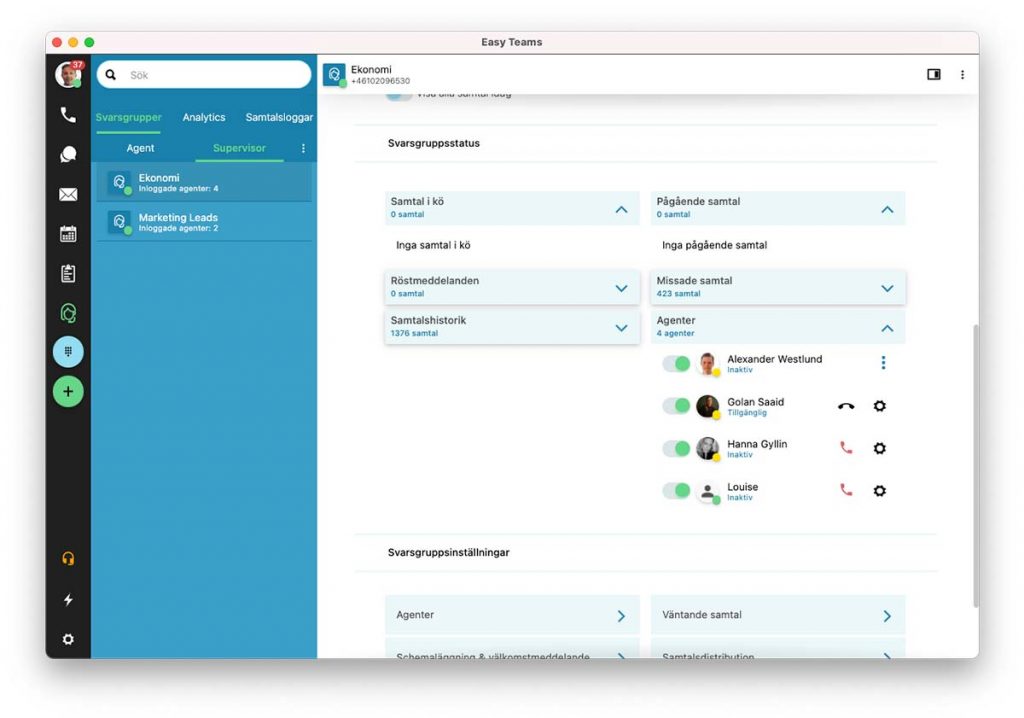
Task: Open the phone calls icon in sidebar
Action: [x=68, y=115]
